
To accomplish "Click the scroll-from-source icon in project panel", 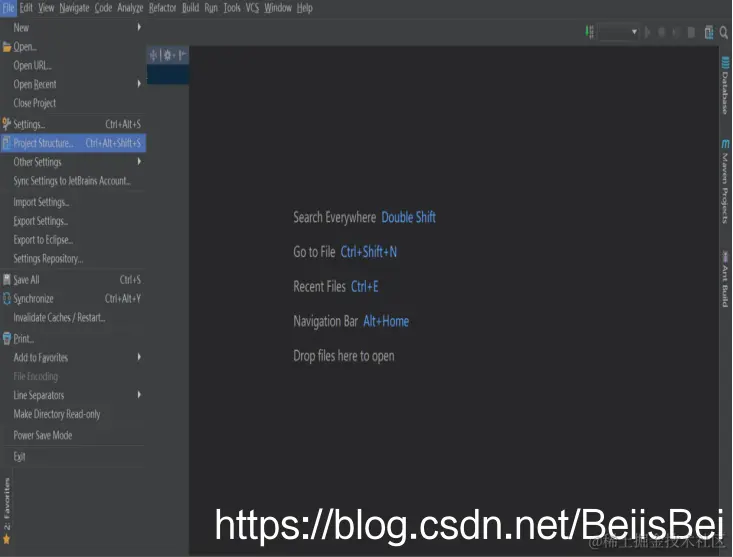I will pos(153,55).
